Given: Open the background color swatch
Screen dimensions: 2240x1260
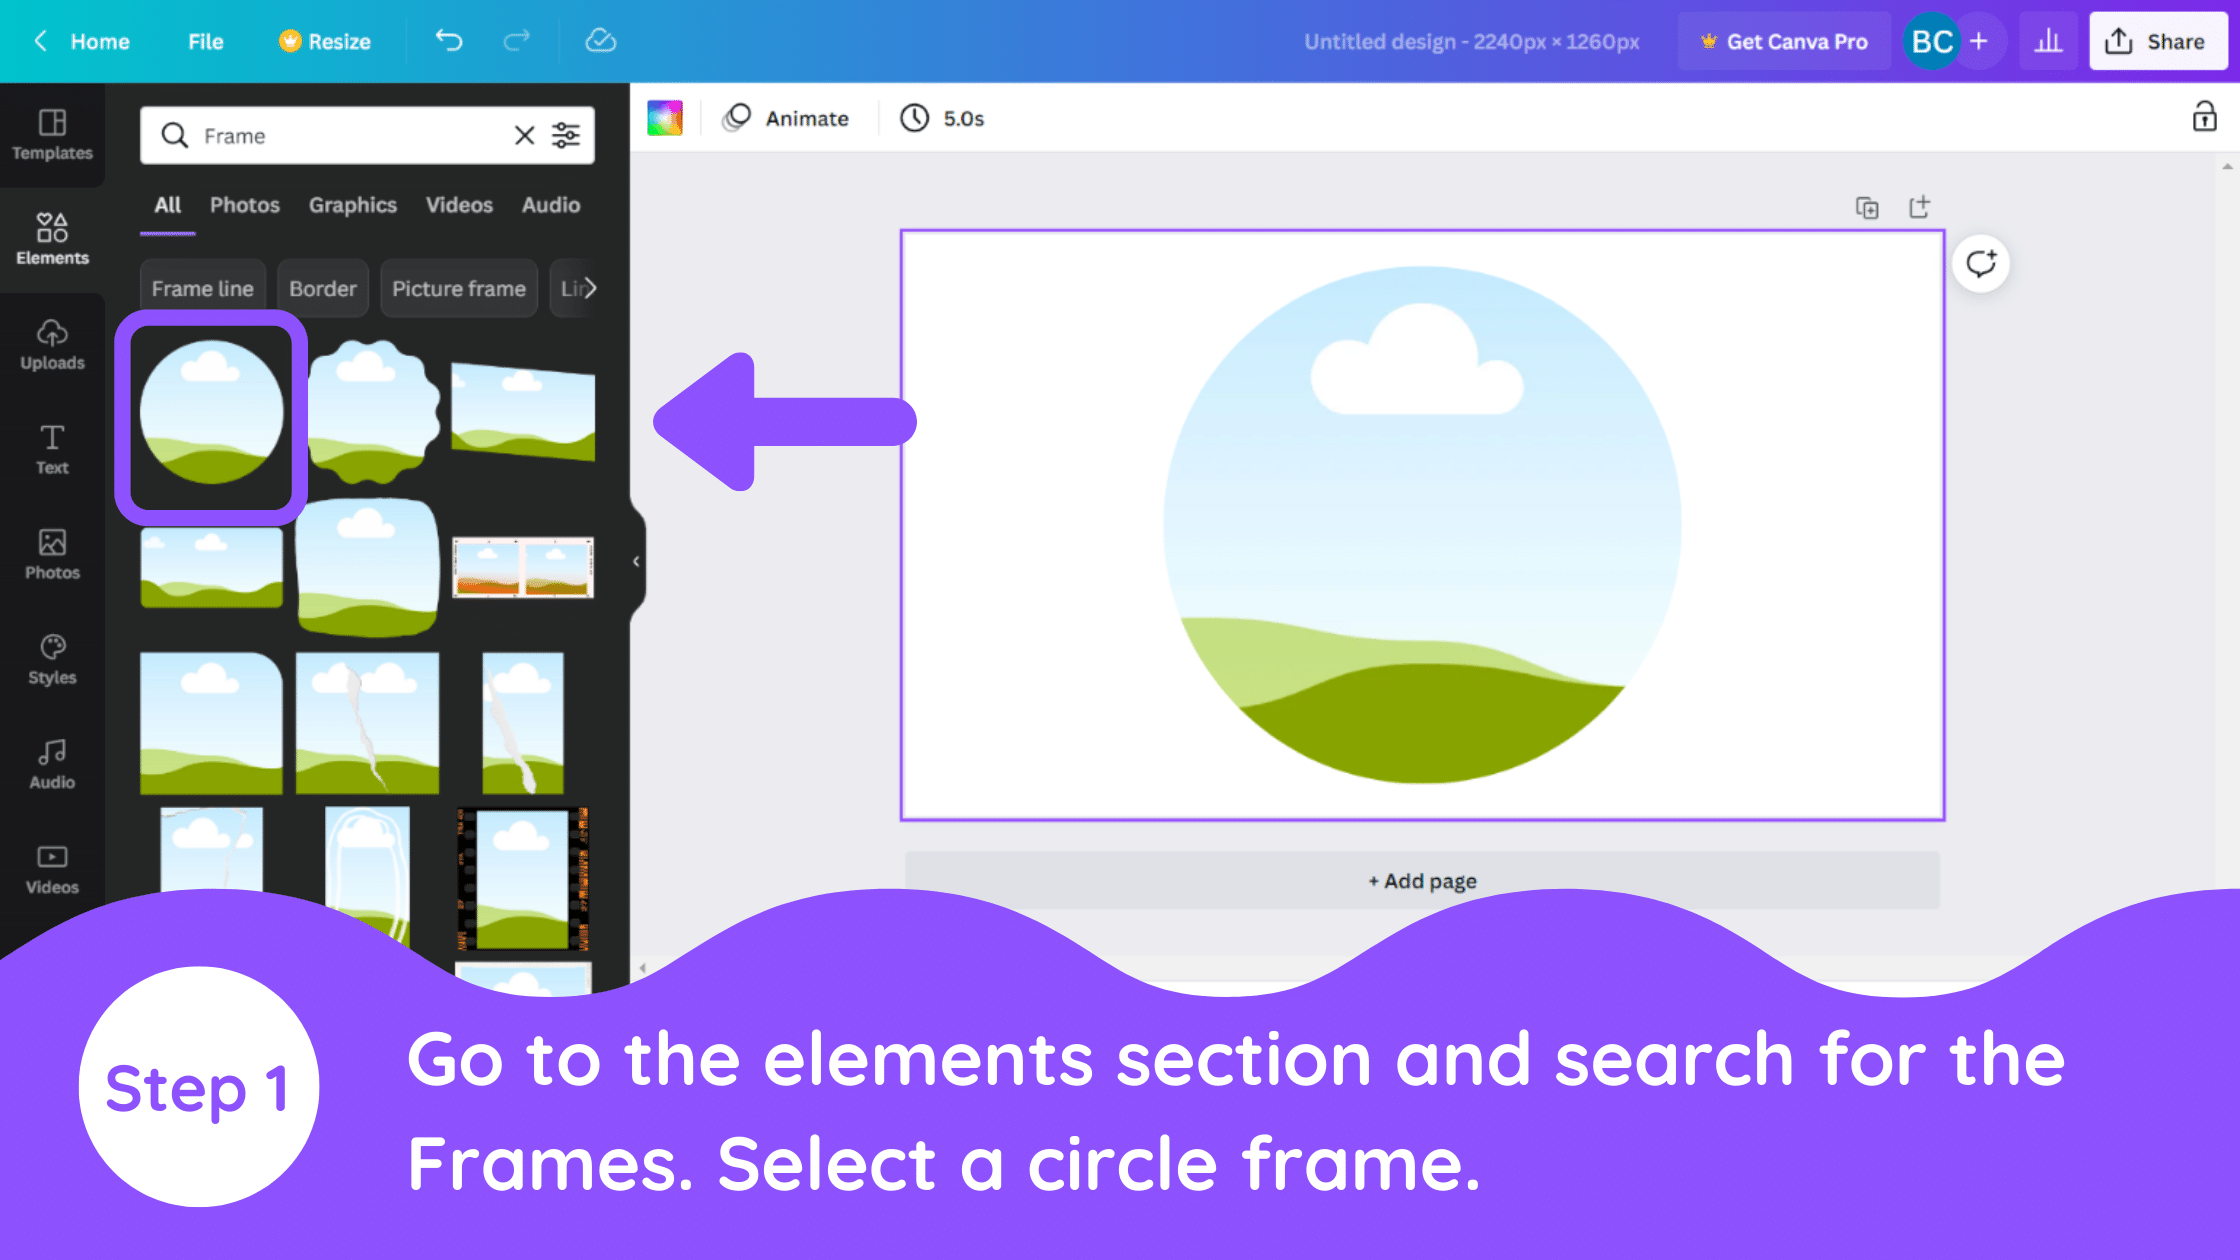Looking at the screenshot, I should point(665,118).
